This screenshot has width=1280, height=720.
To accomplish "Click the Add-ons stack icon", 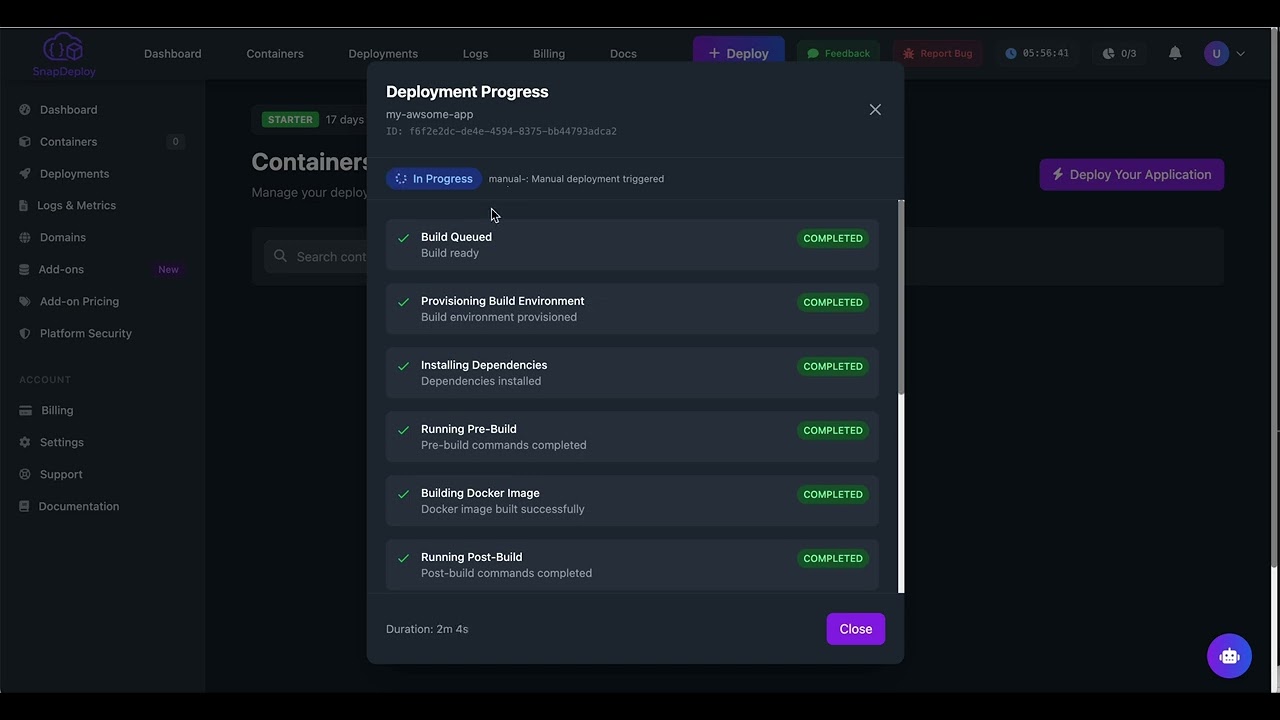I will pos(25,270).
